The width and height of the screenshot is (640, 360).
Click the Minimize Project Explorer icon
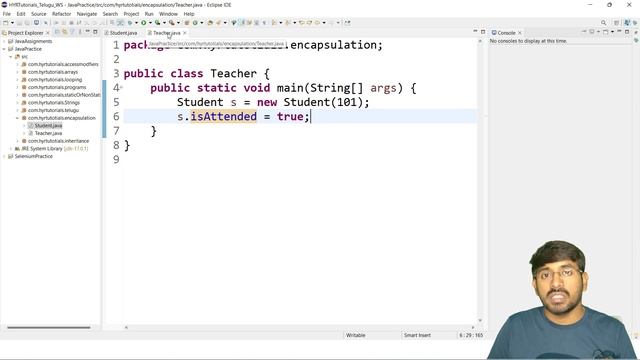[87, 32]
